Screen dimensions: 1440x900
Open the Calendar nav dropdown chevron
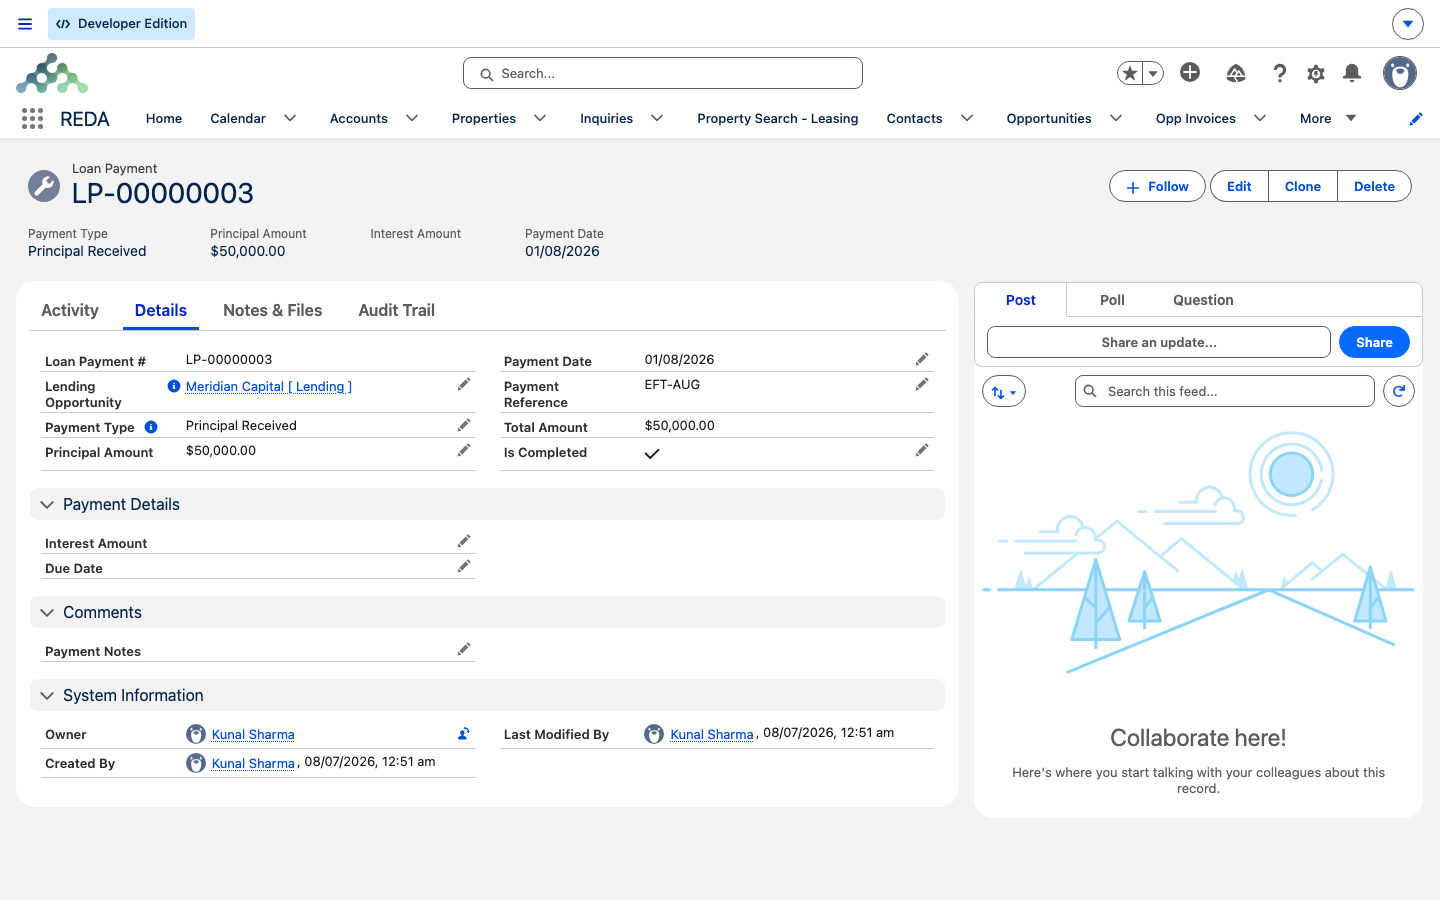[290, 118]
